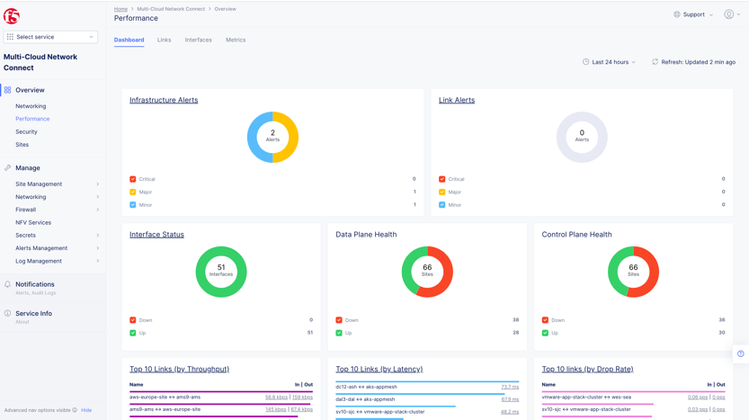Toggle the Up checkbox under Control Plane Health
749x420 pixels.
(x=546, y=333)
